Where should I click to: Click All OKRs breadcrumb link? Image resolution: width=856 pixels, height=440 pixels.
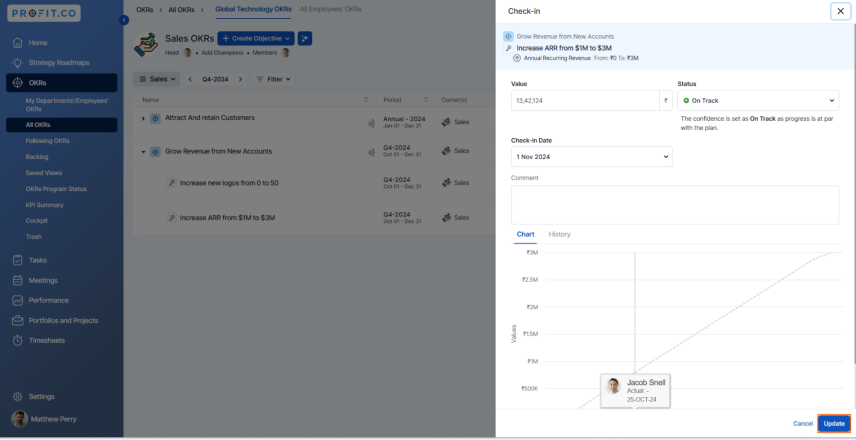tap(181, 10)
